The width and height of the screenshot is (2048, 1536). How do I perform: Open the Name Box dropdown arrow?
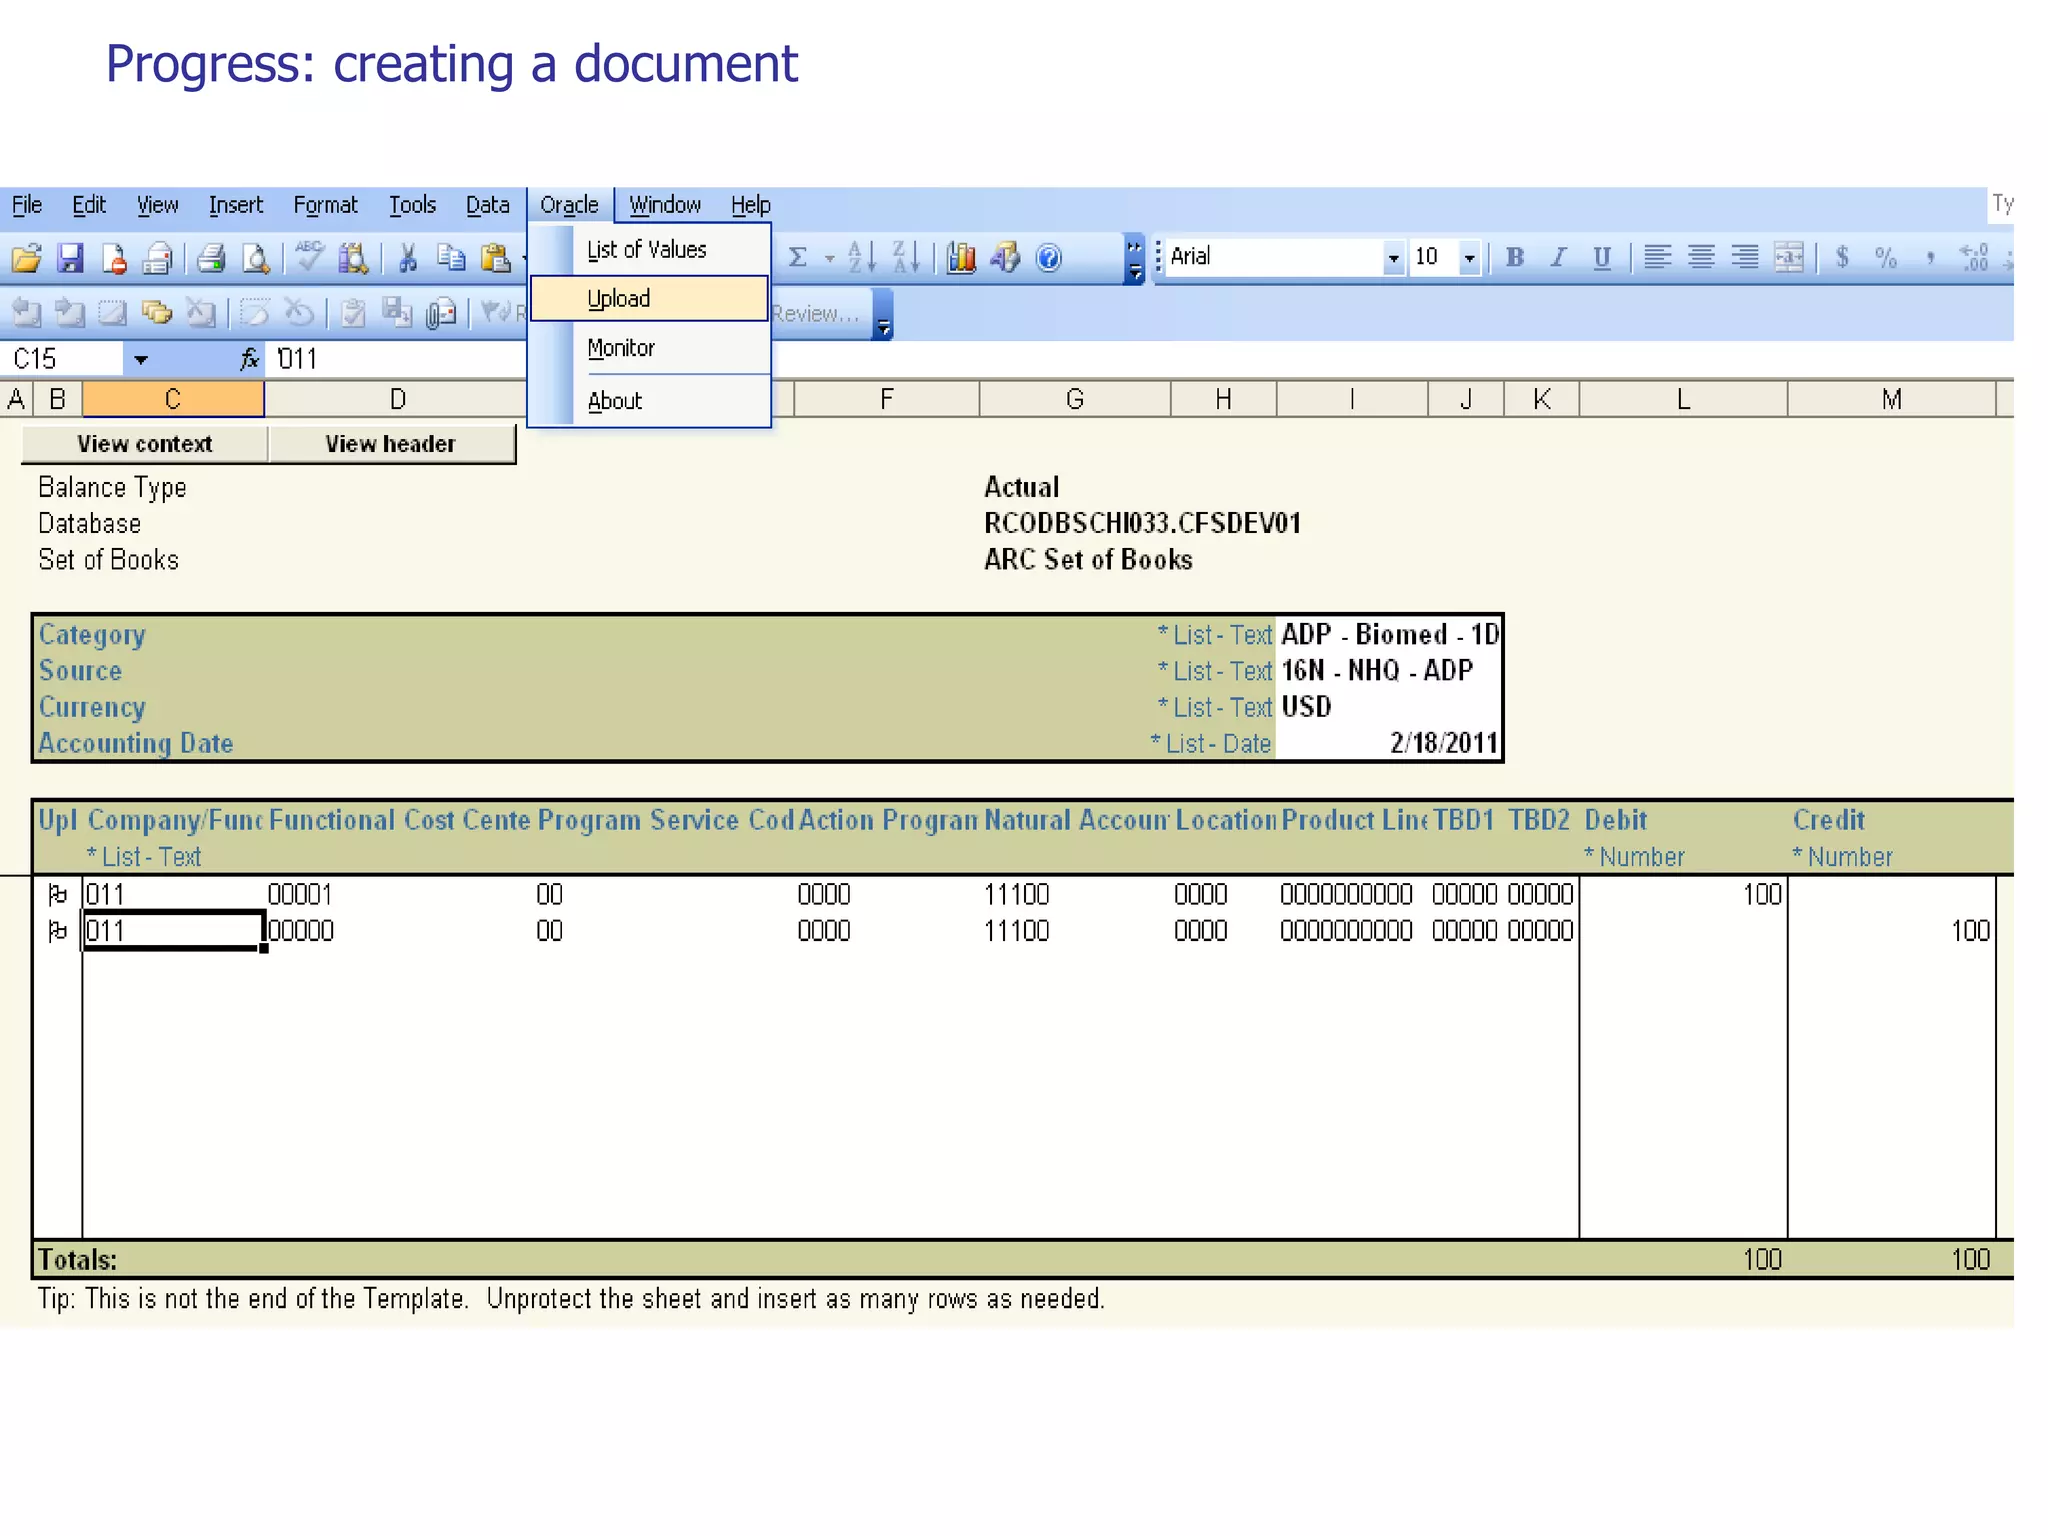[x=140, y=359]
